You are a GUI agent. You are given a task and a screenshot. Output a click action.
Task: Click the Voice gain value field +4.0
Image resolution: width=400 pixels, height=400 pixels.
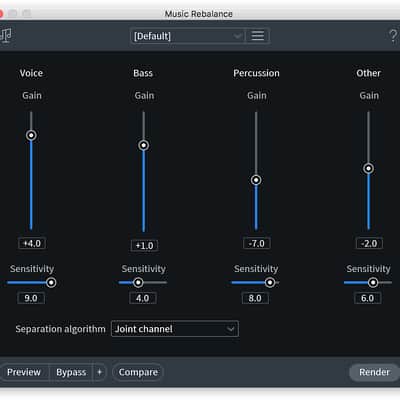(x=32, y=243)
